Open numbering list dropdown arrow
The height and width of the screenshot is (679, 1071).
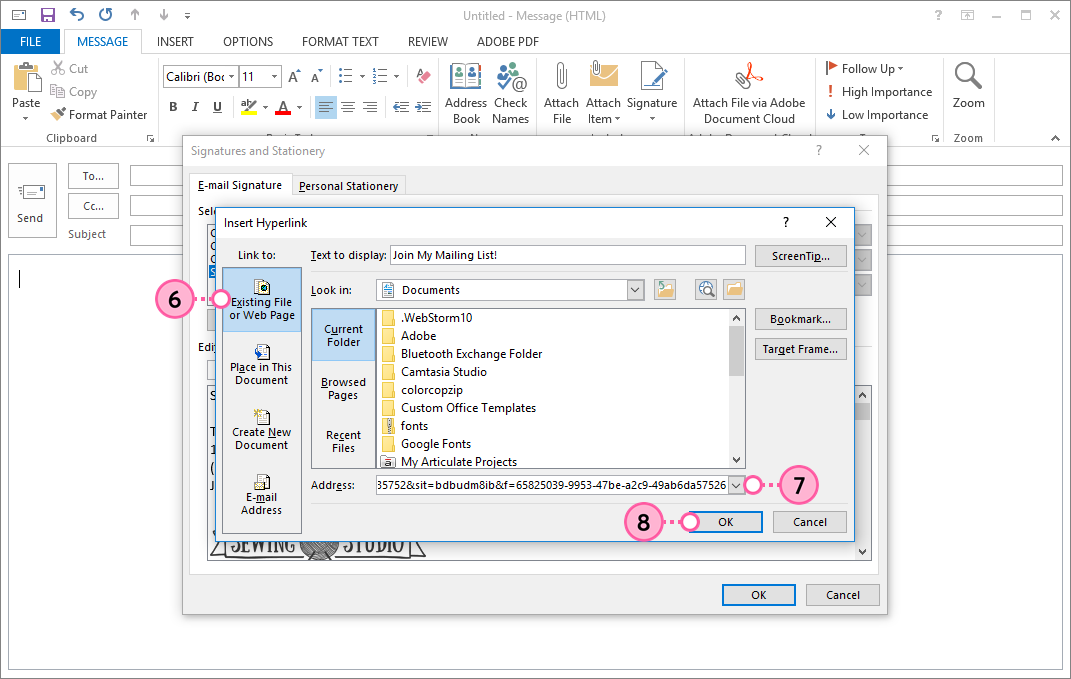(x=396, y=77)
